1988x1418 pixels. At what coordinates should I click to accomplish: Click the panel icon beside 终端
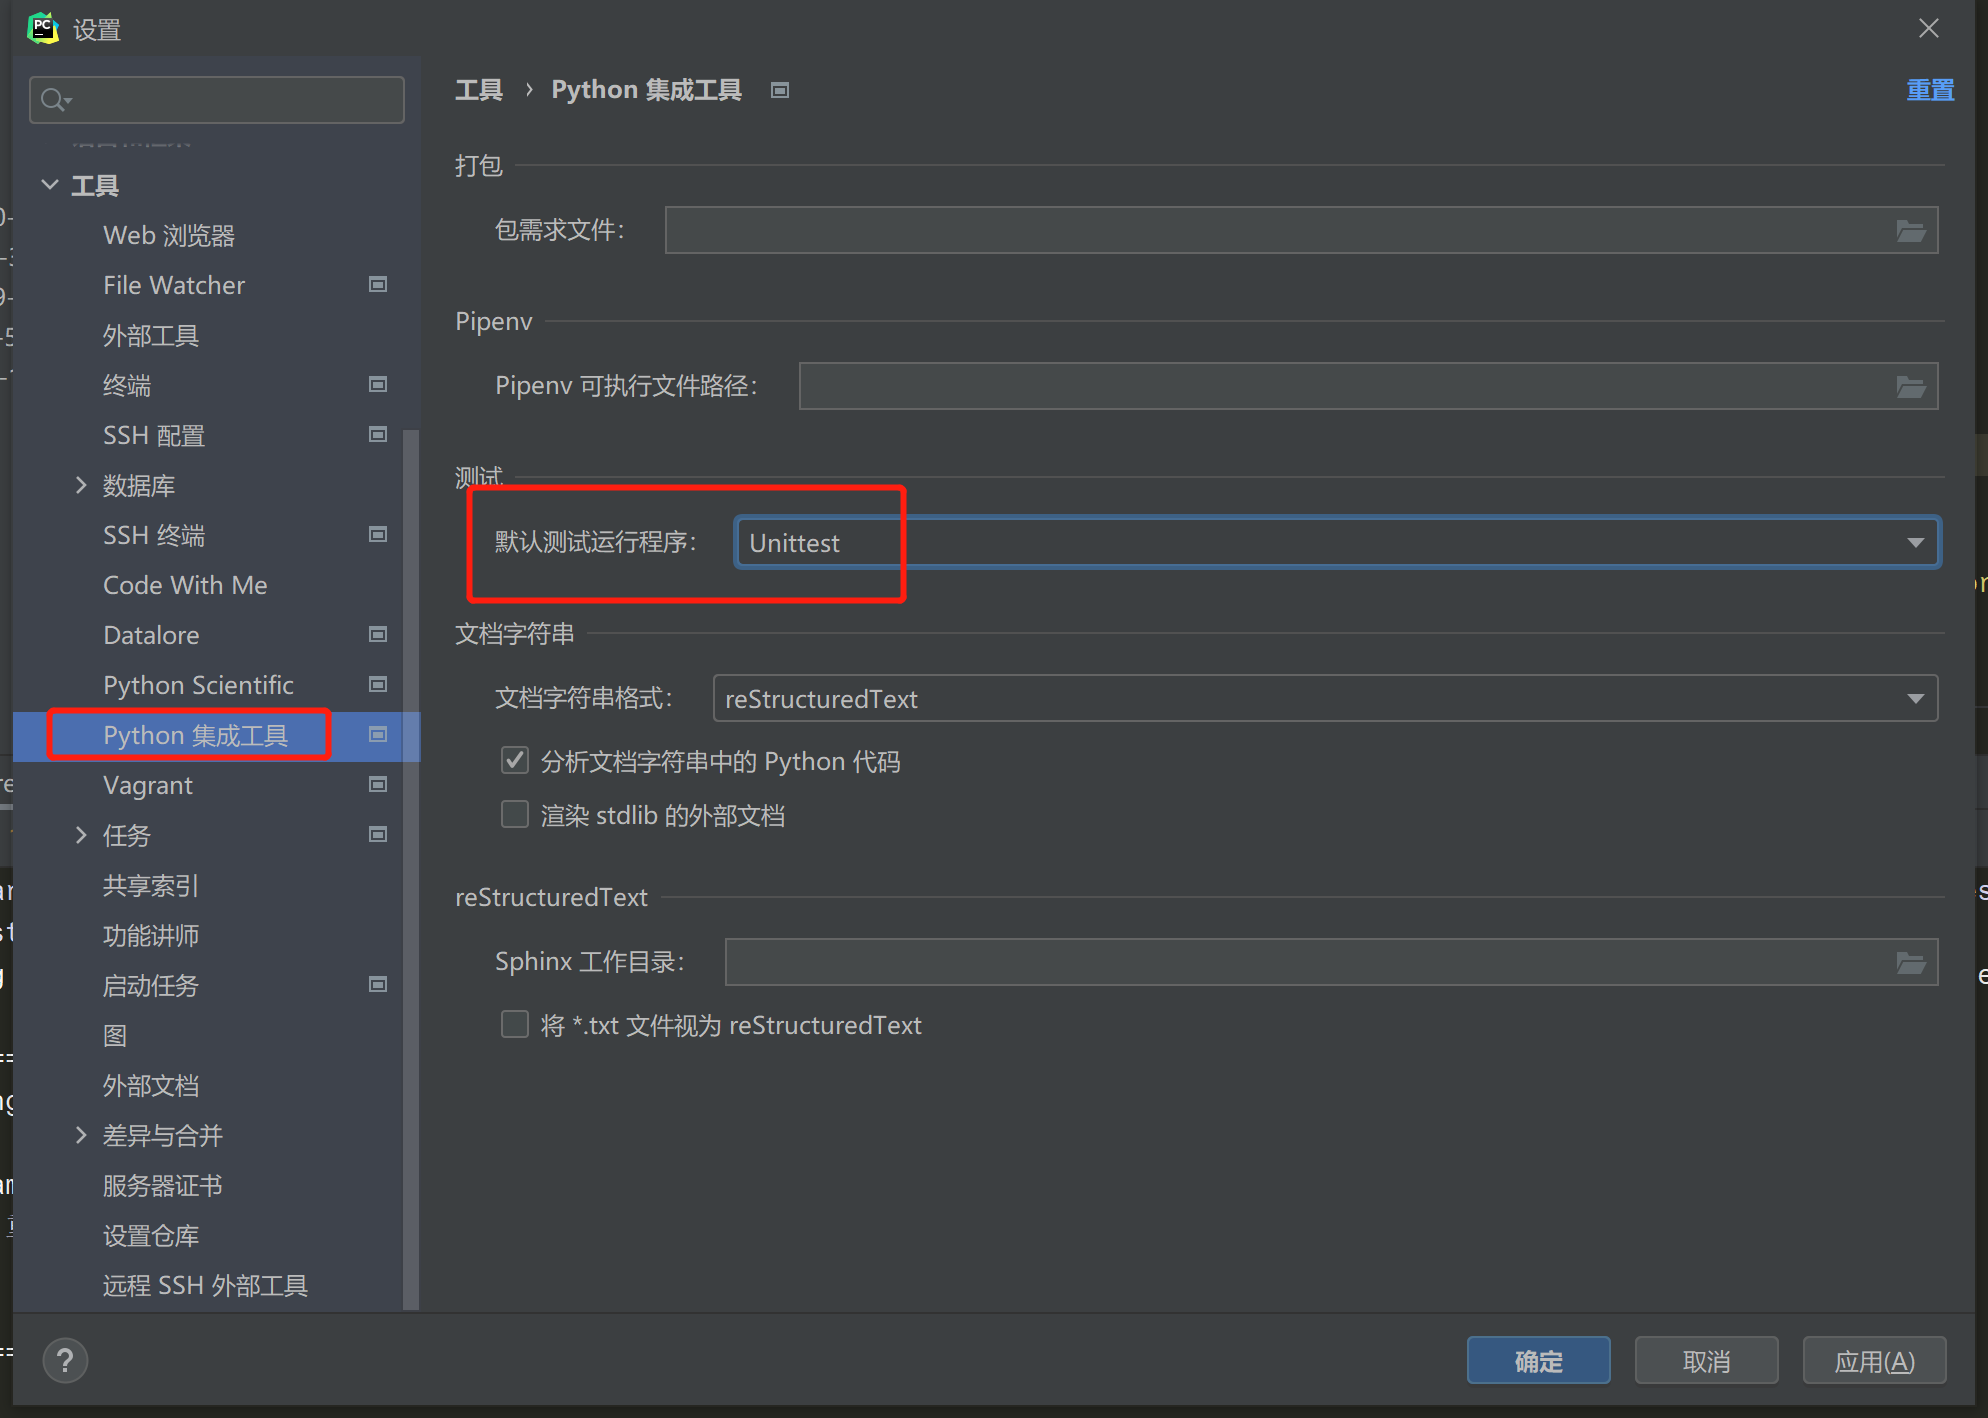click(378, 384)
